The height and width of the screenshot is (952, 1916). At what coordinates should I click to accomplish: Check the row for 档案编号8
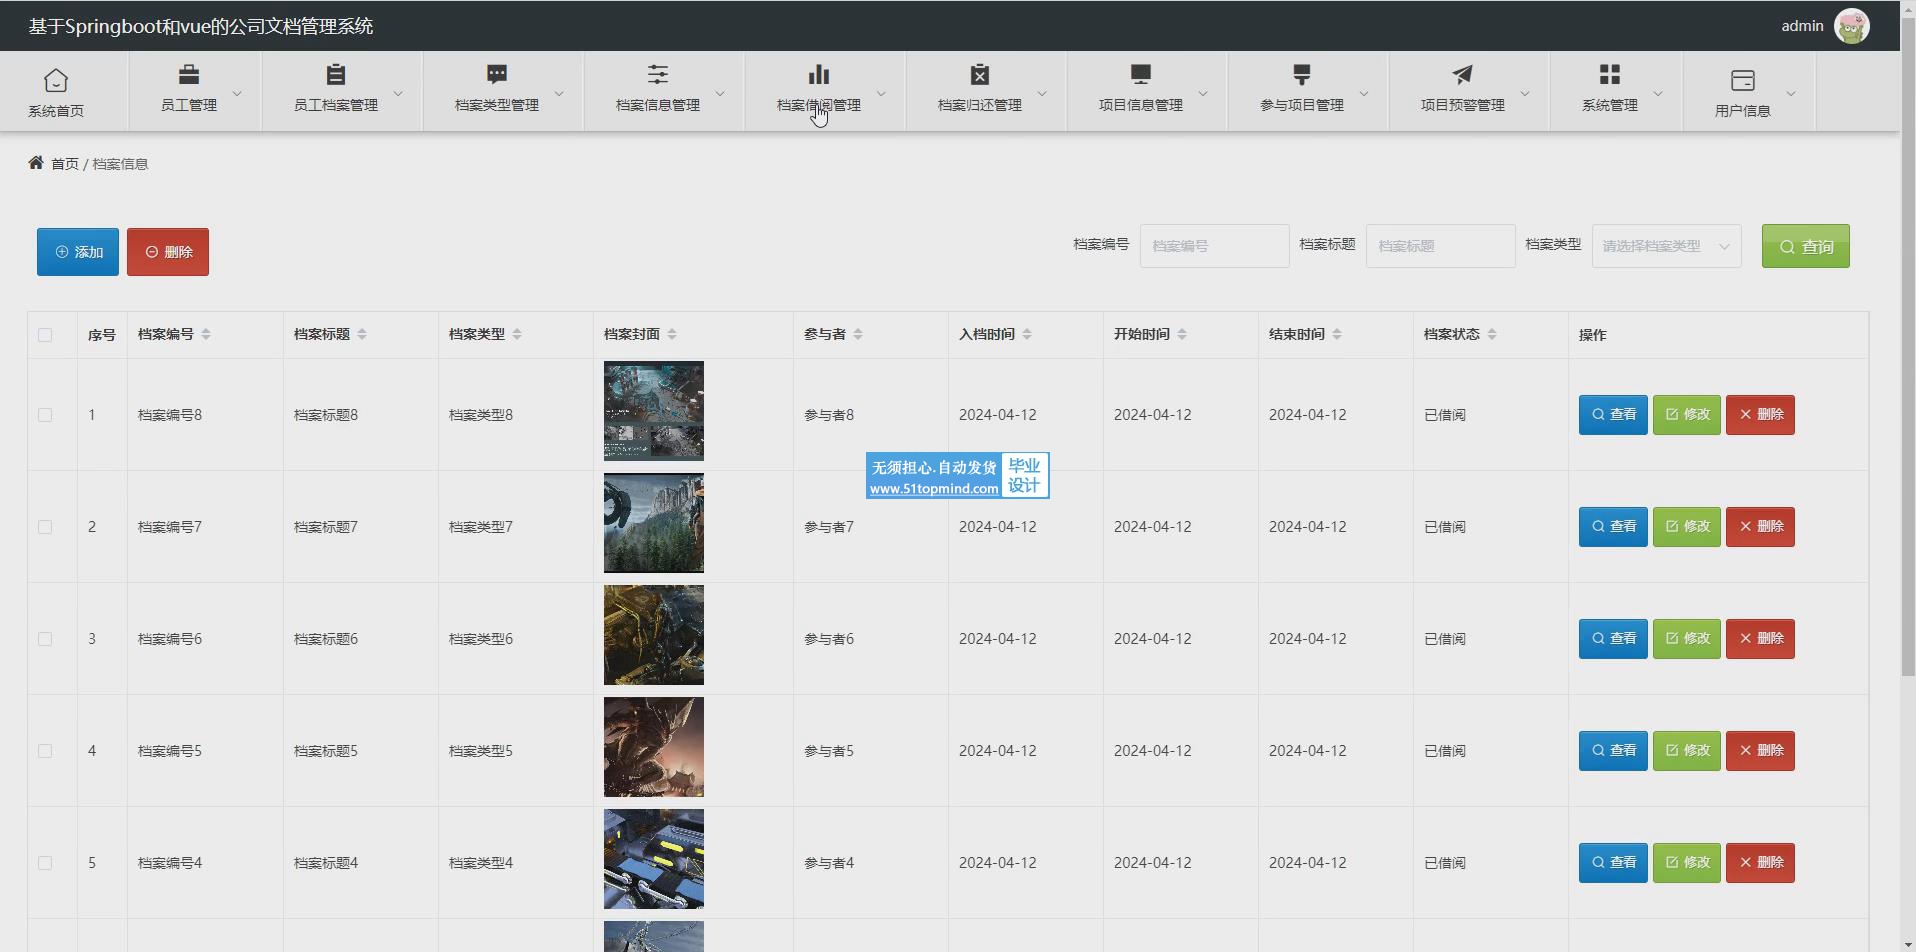(x=45, y=415)
